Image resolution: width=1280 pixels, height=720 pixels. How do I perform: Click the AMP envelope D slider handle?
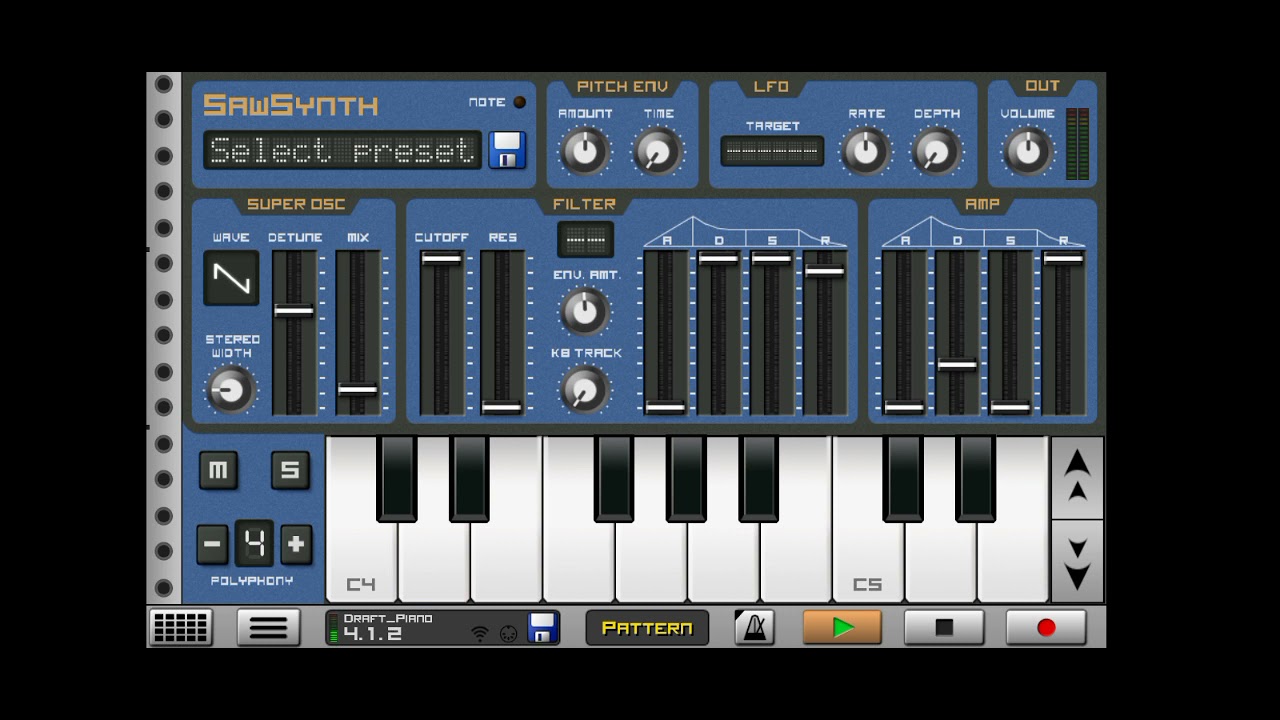point(957,365)
